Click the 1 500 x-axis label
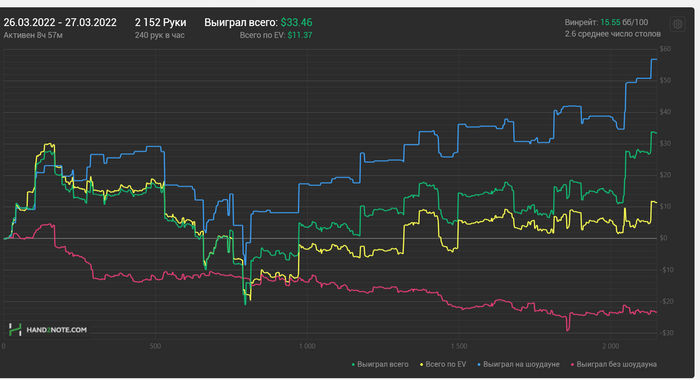700x380 pixels. pyautogui.click(x=458, y=347)
